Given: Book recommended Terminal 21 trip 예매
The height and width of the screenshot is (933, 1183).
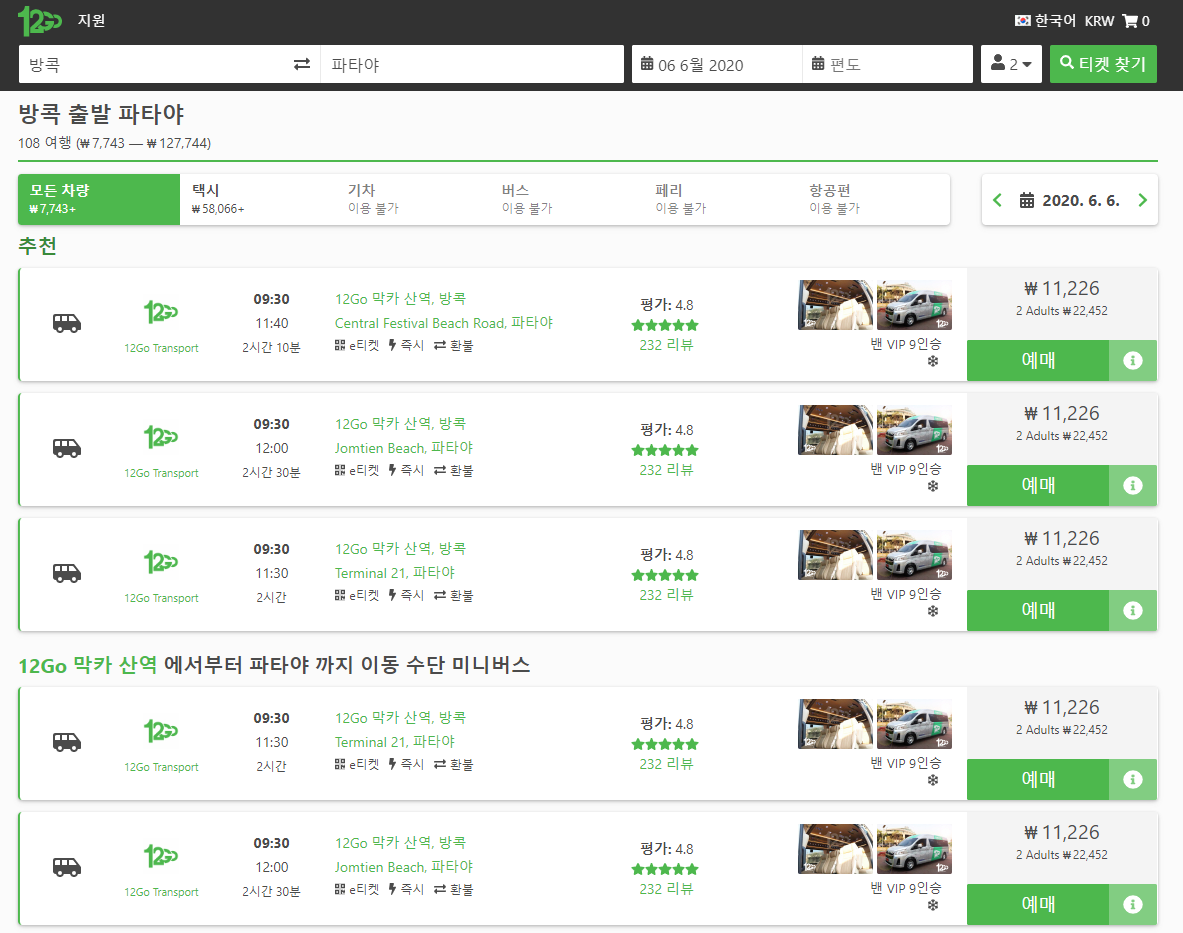Looking at the screenshot, I should point(1038,611).
